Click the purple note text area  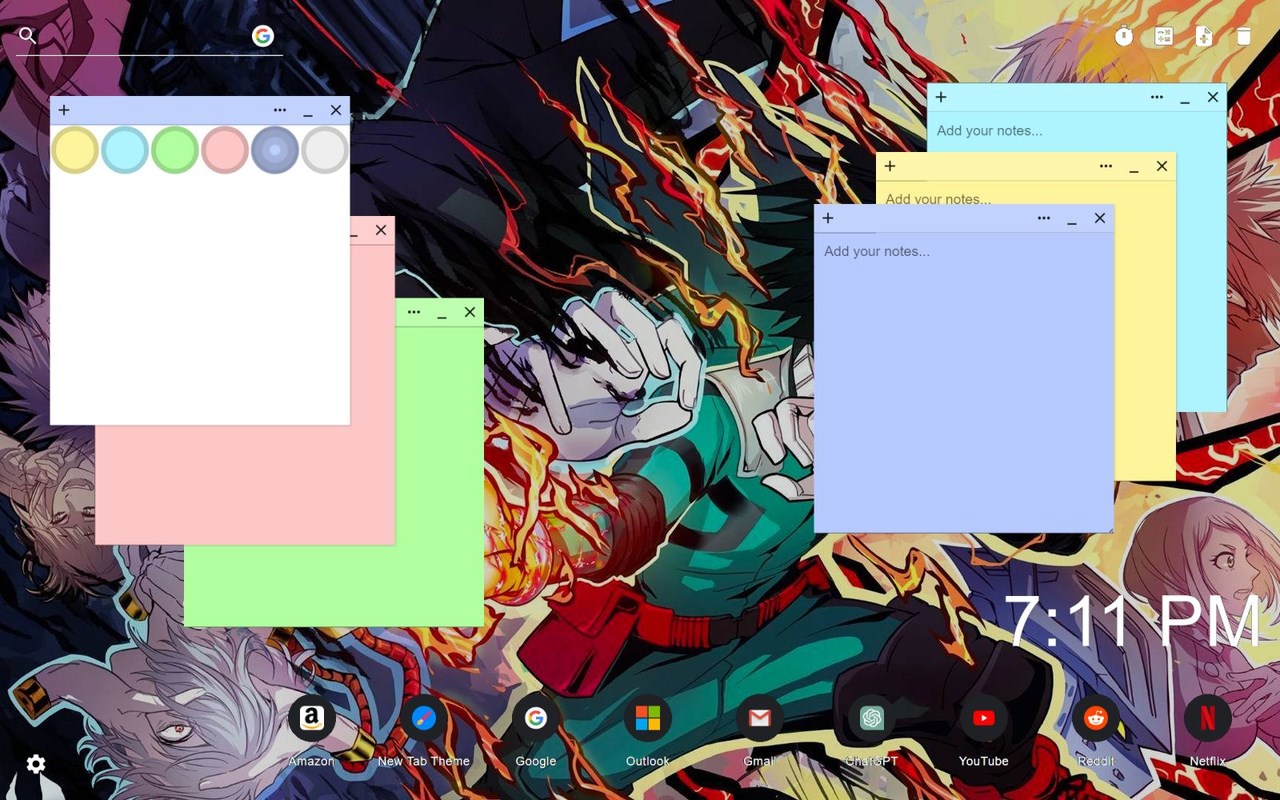click(x=964, y=382)
